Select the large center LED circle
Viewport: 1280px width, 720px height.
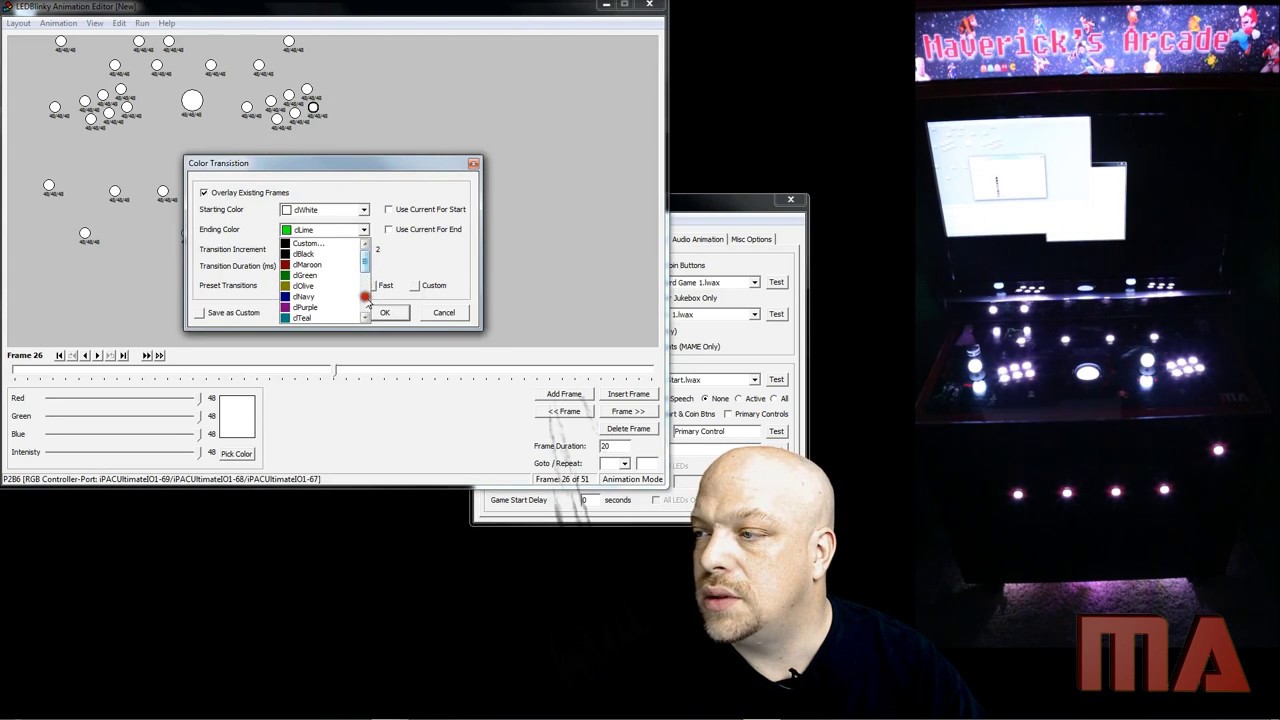tap(192, 100)
